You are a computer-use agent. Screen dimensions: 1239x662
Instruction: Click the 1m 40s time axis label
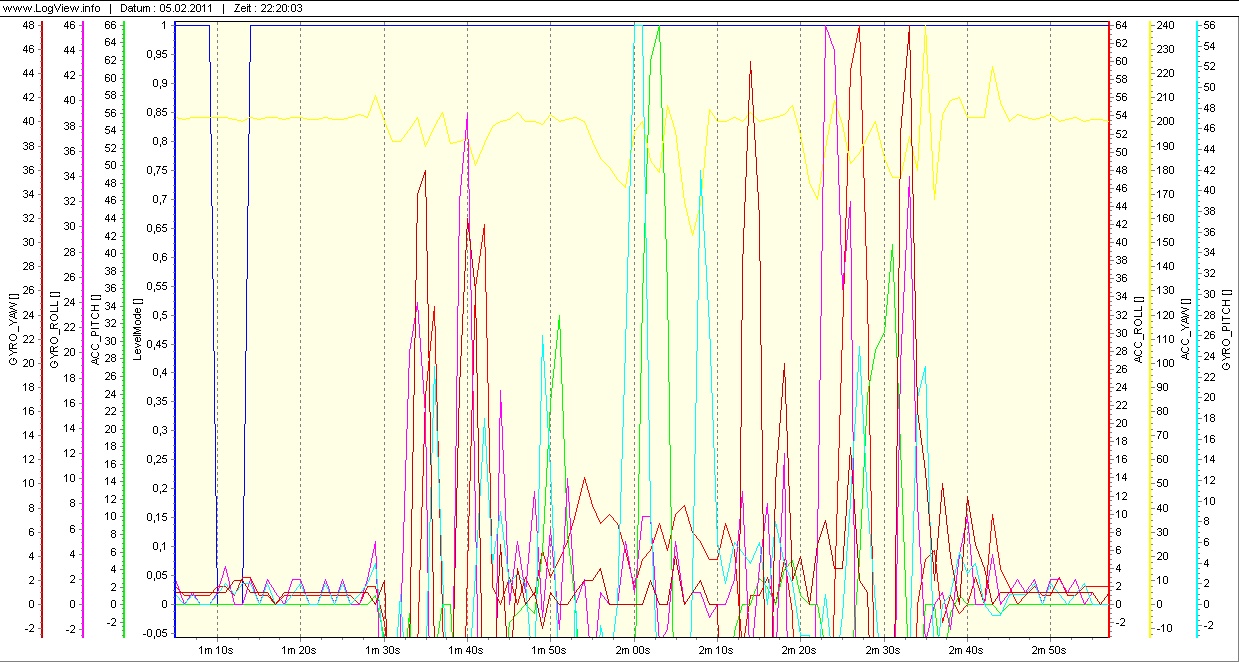467,650
